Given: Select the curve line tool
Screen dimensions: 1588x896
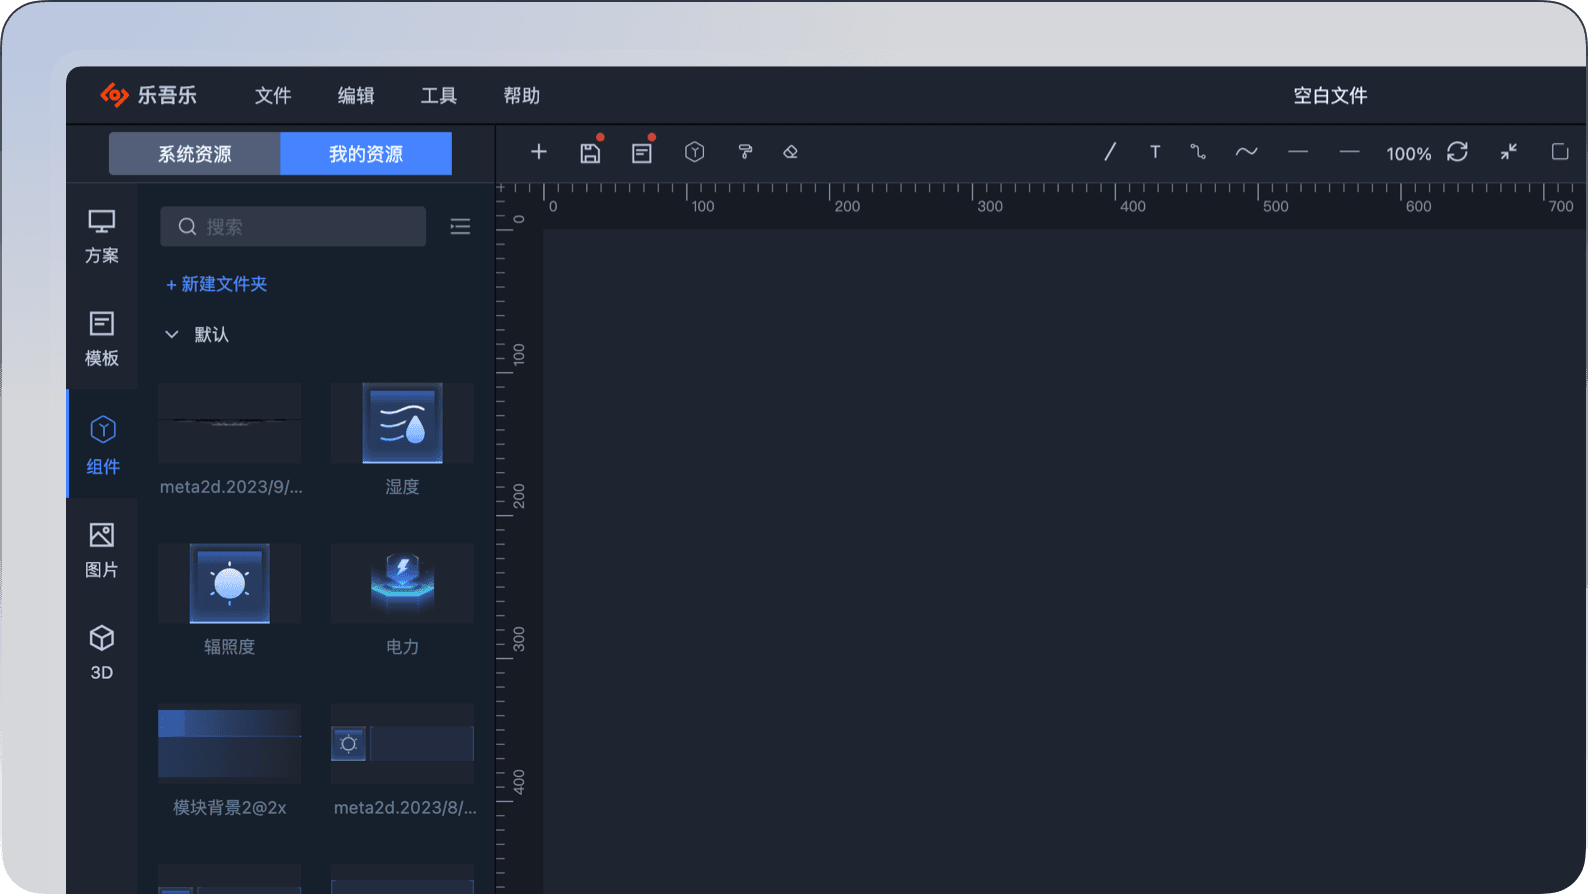Looking at the screenshot, I should (x=1246, y=152).
